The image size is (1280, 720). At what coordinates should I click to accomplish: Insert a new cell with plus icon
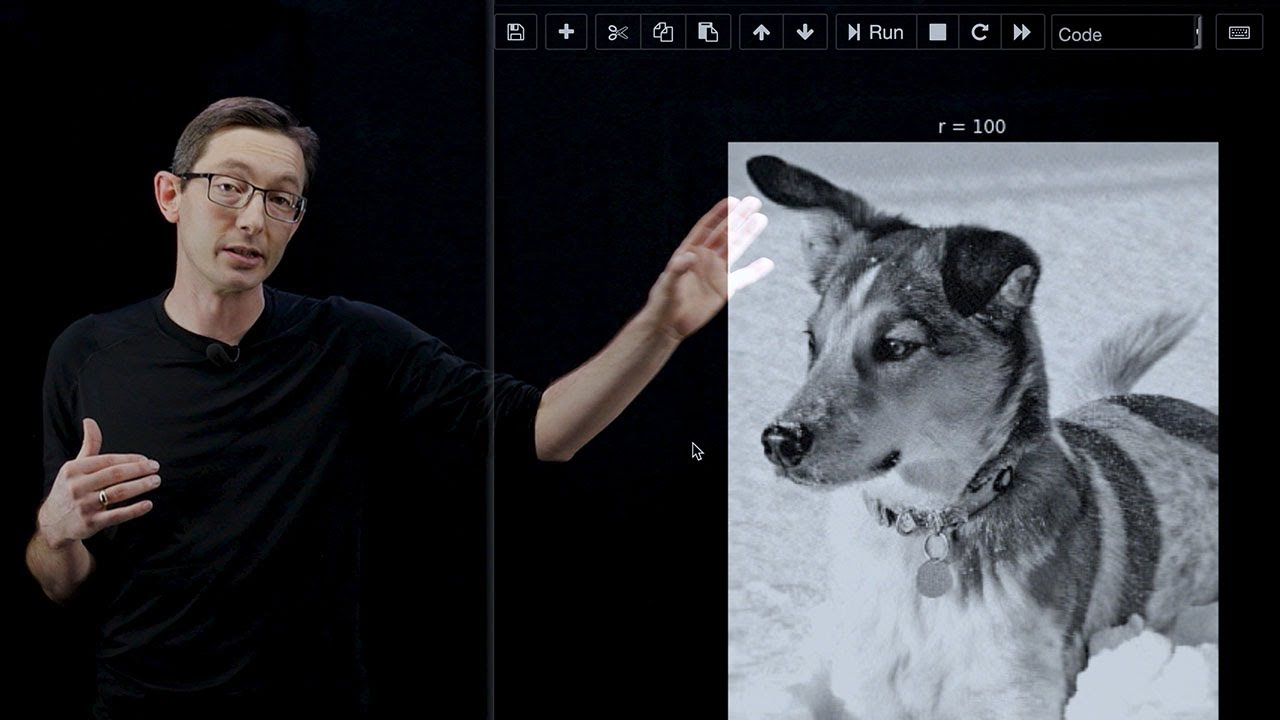566,32
